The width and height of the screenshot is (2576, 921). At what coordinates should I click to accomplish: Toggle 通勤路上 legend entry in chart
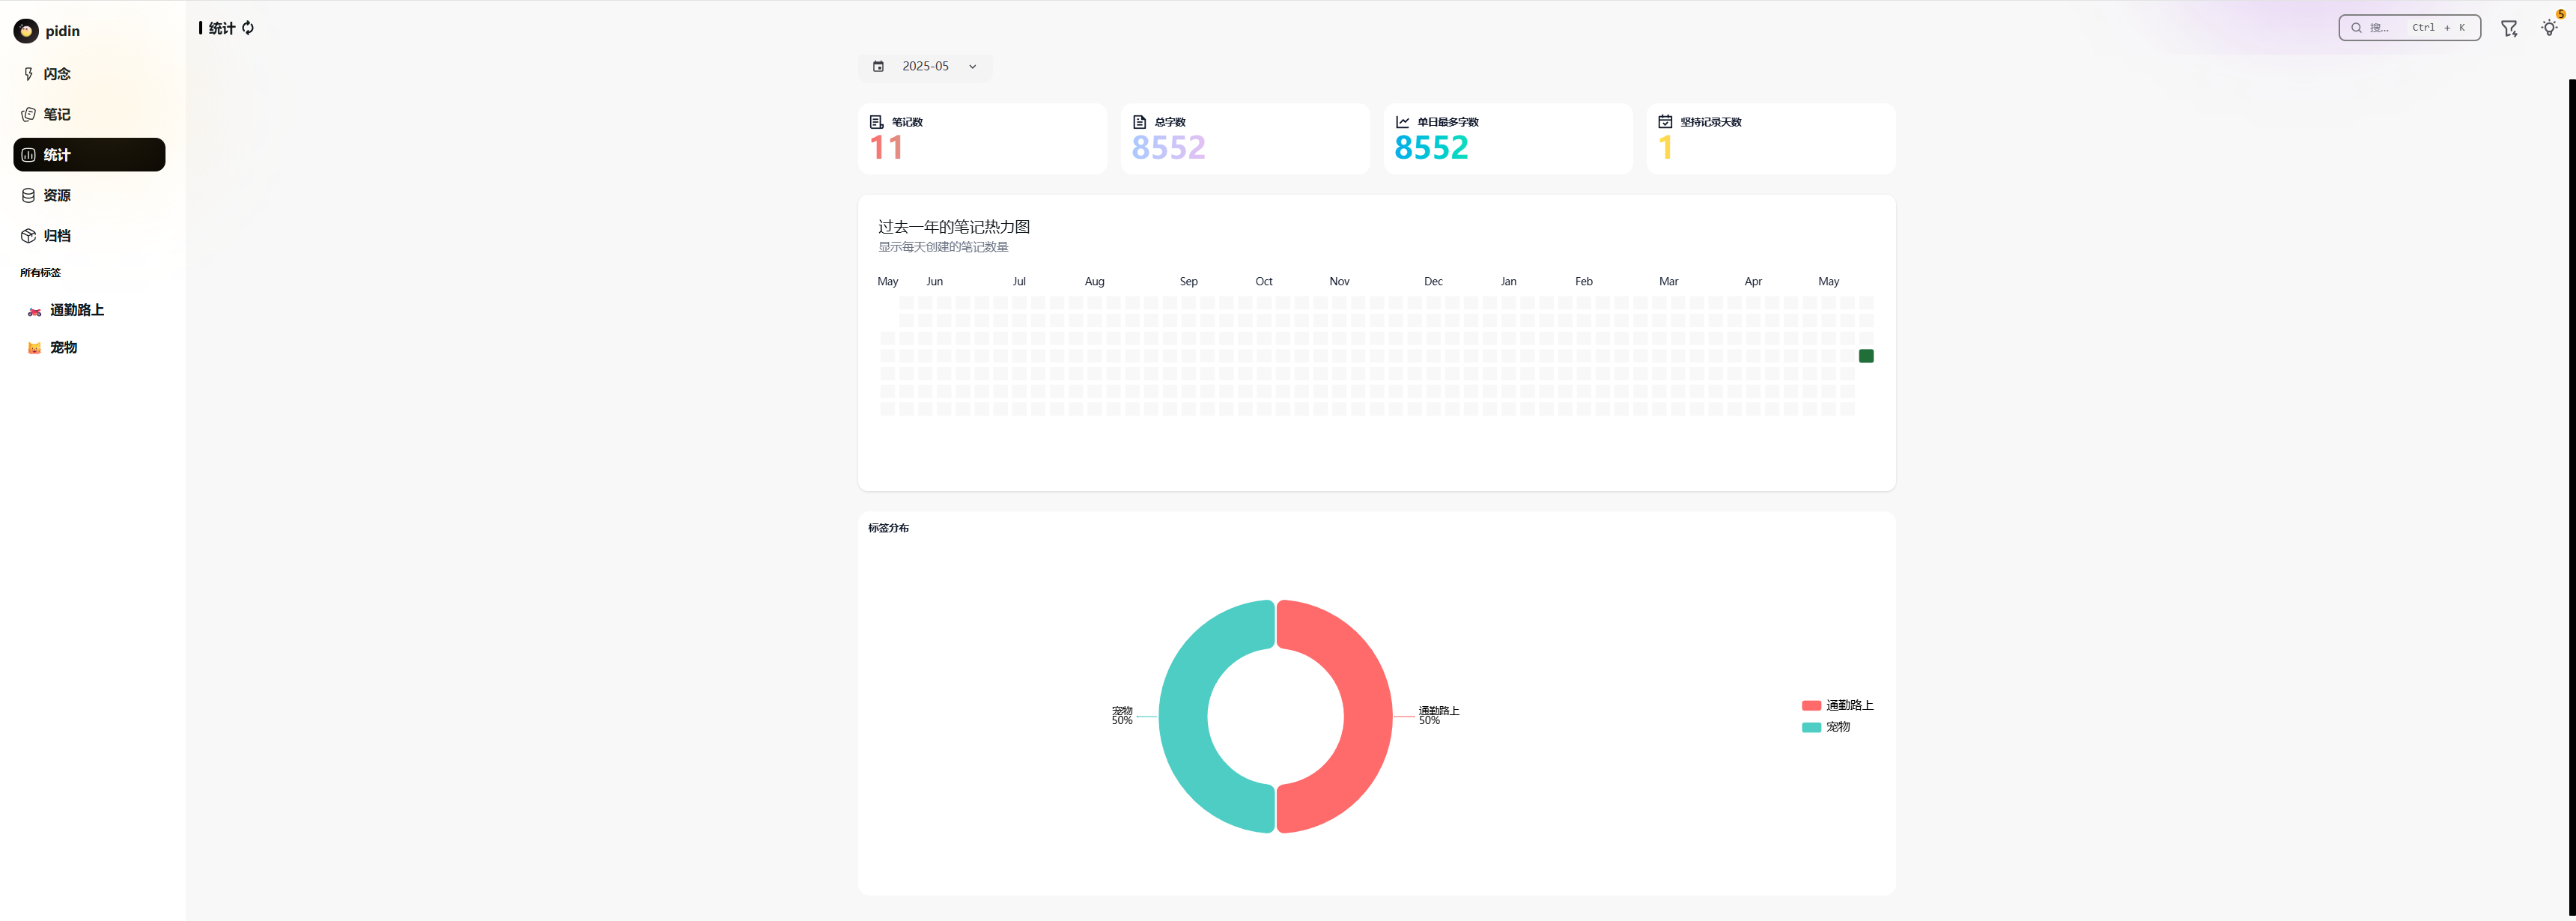coord(1837,706)
